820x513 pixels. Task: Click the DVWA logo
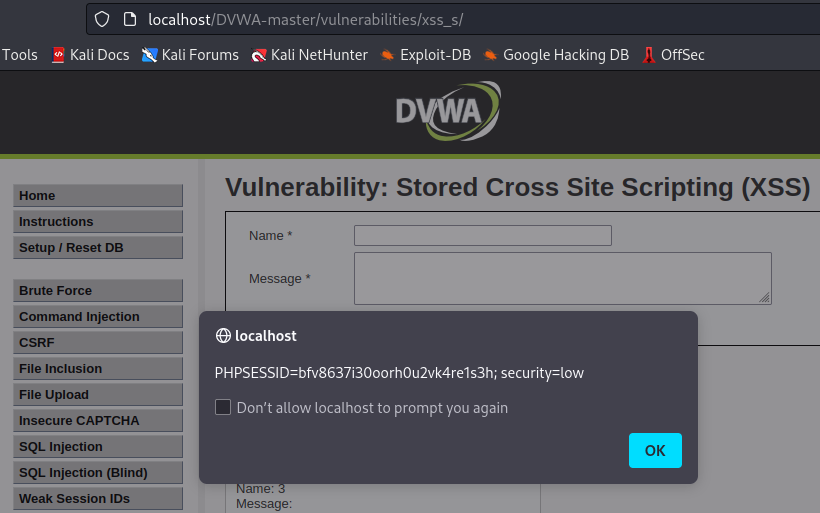448,111
